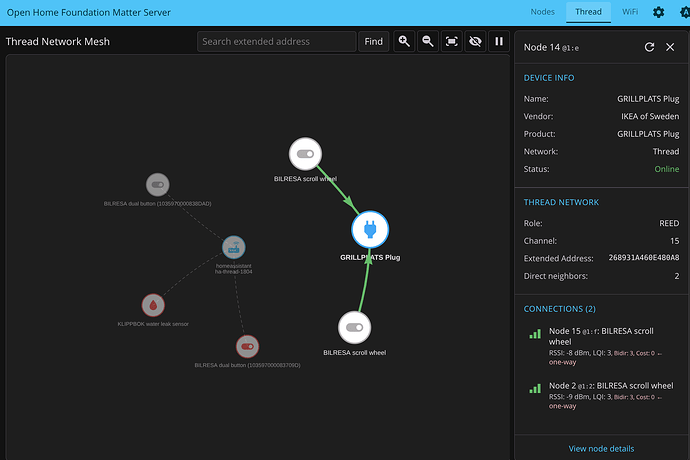Open the settings gear in header
Image resolution: width=690 pixels, height=460 pixels.
[658, 12]
